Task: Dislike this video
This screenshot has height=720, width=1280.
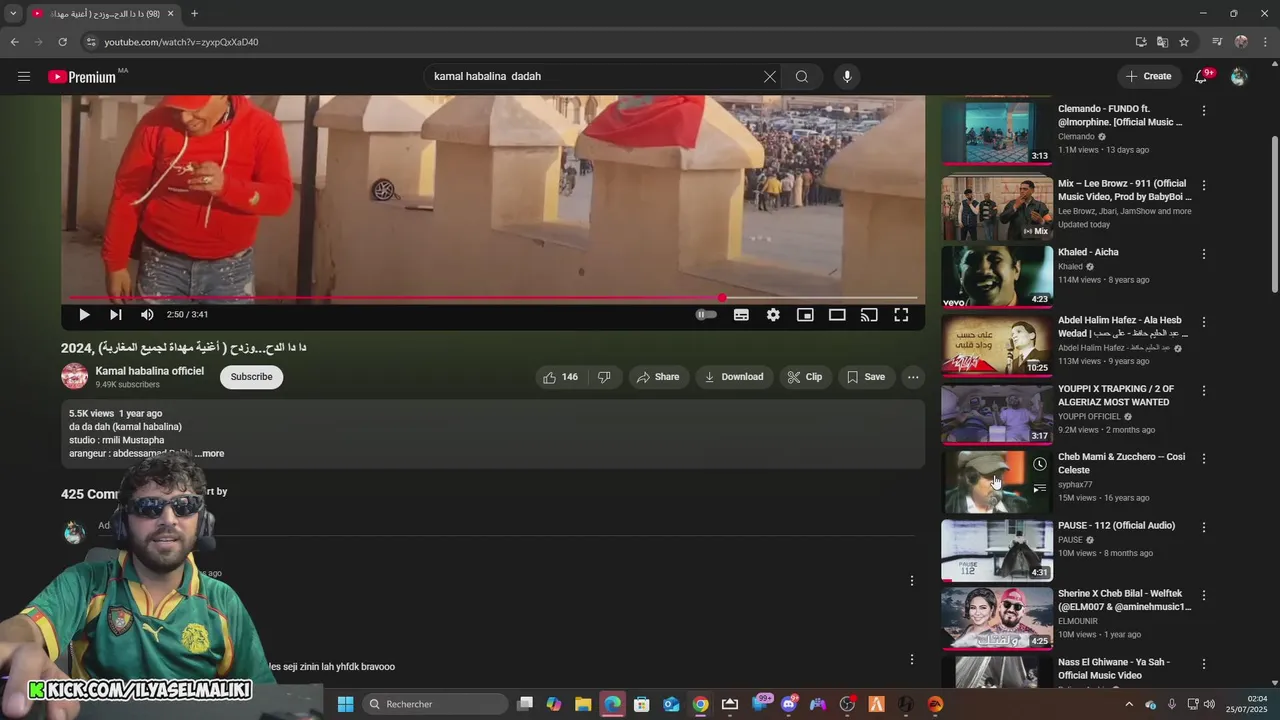Action: [604, 377]
